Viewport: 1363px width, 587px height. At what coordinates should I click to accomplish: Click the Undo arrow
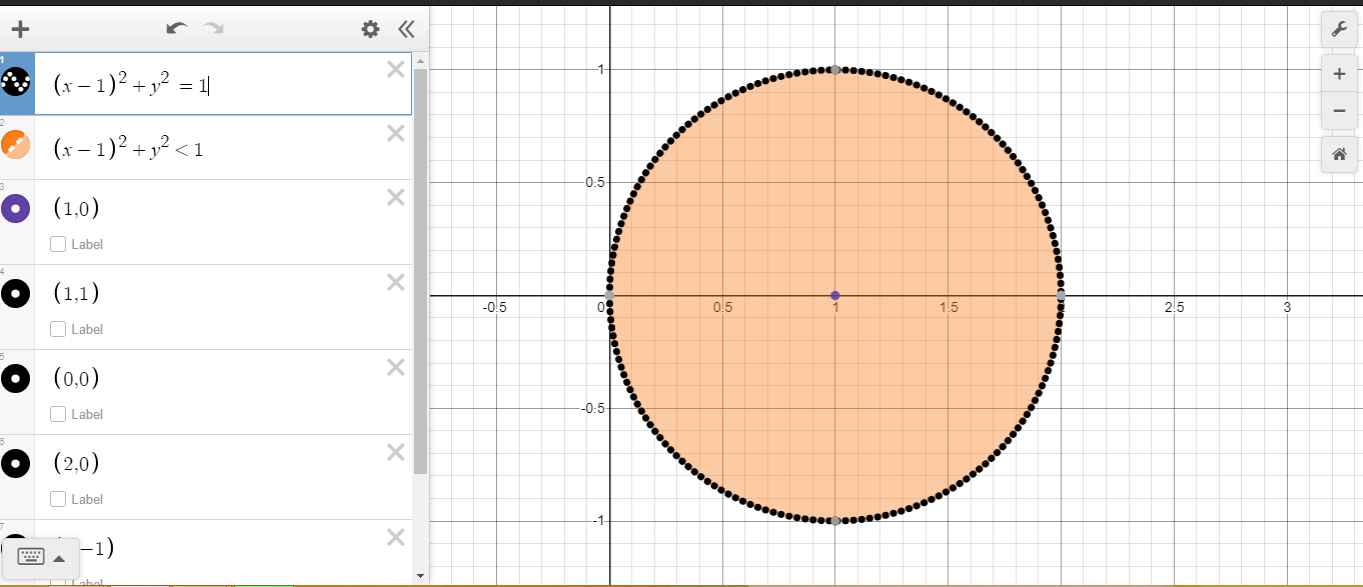(177, 29)
